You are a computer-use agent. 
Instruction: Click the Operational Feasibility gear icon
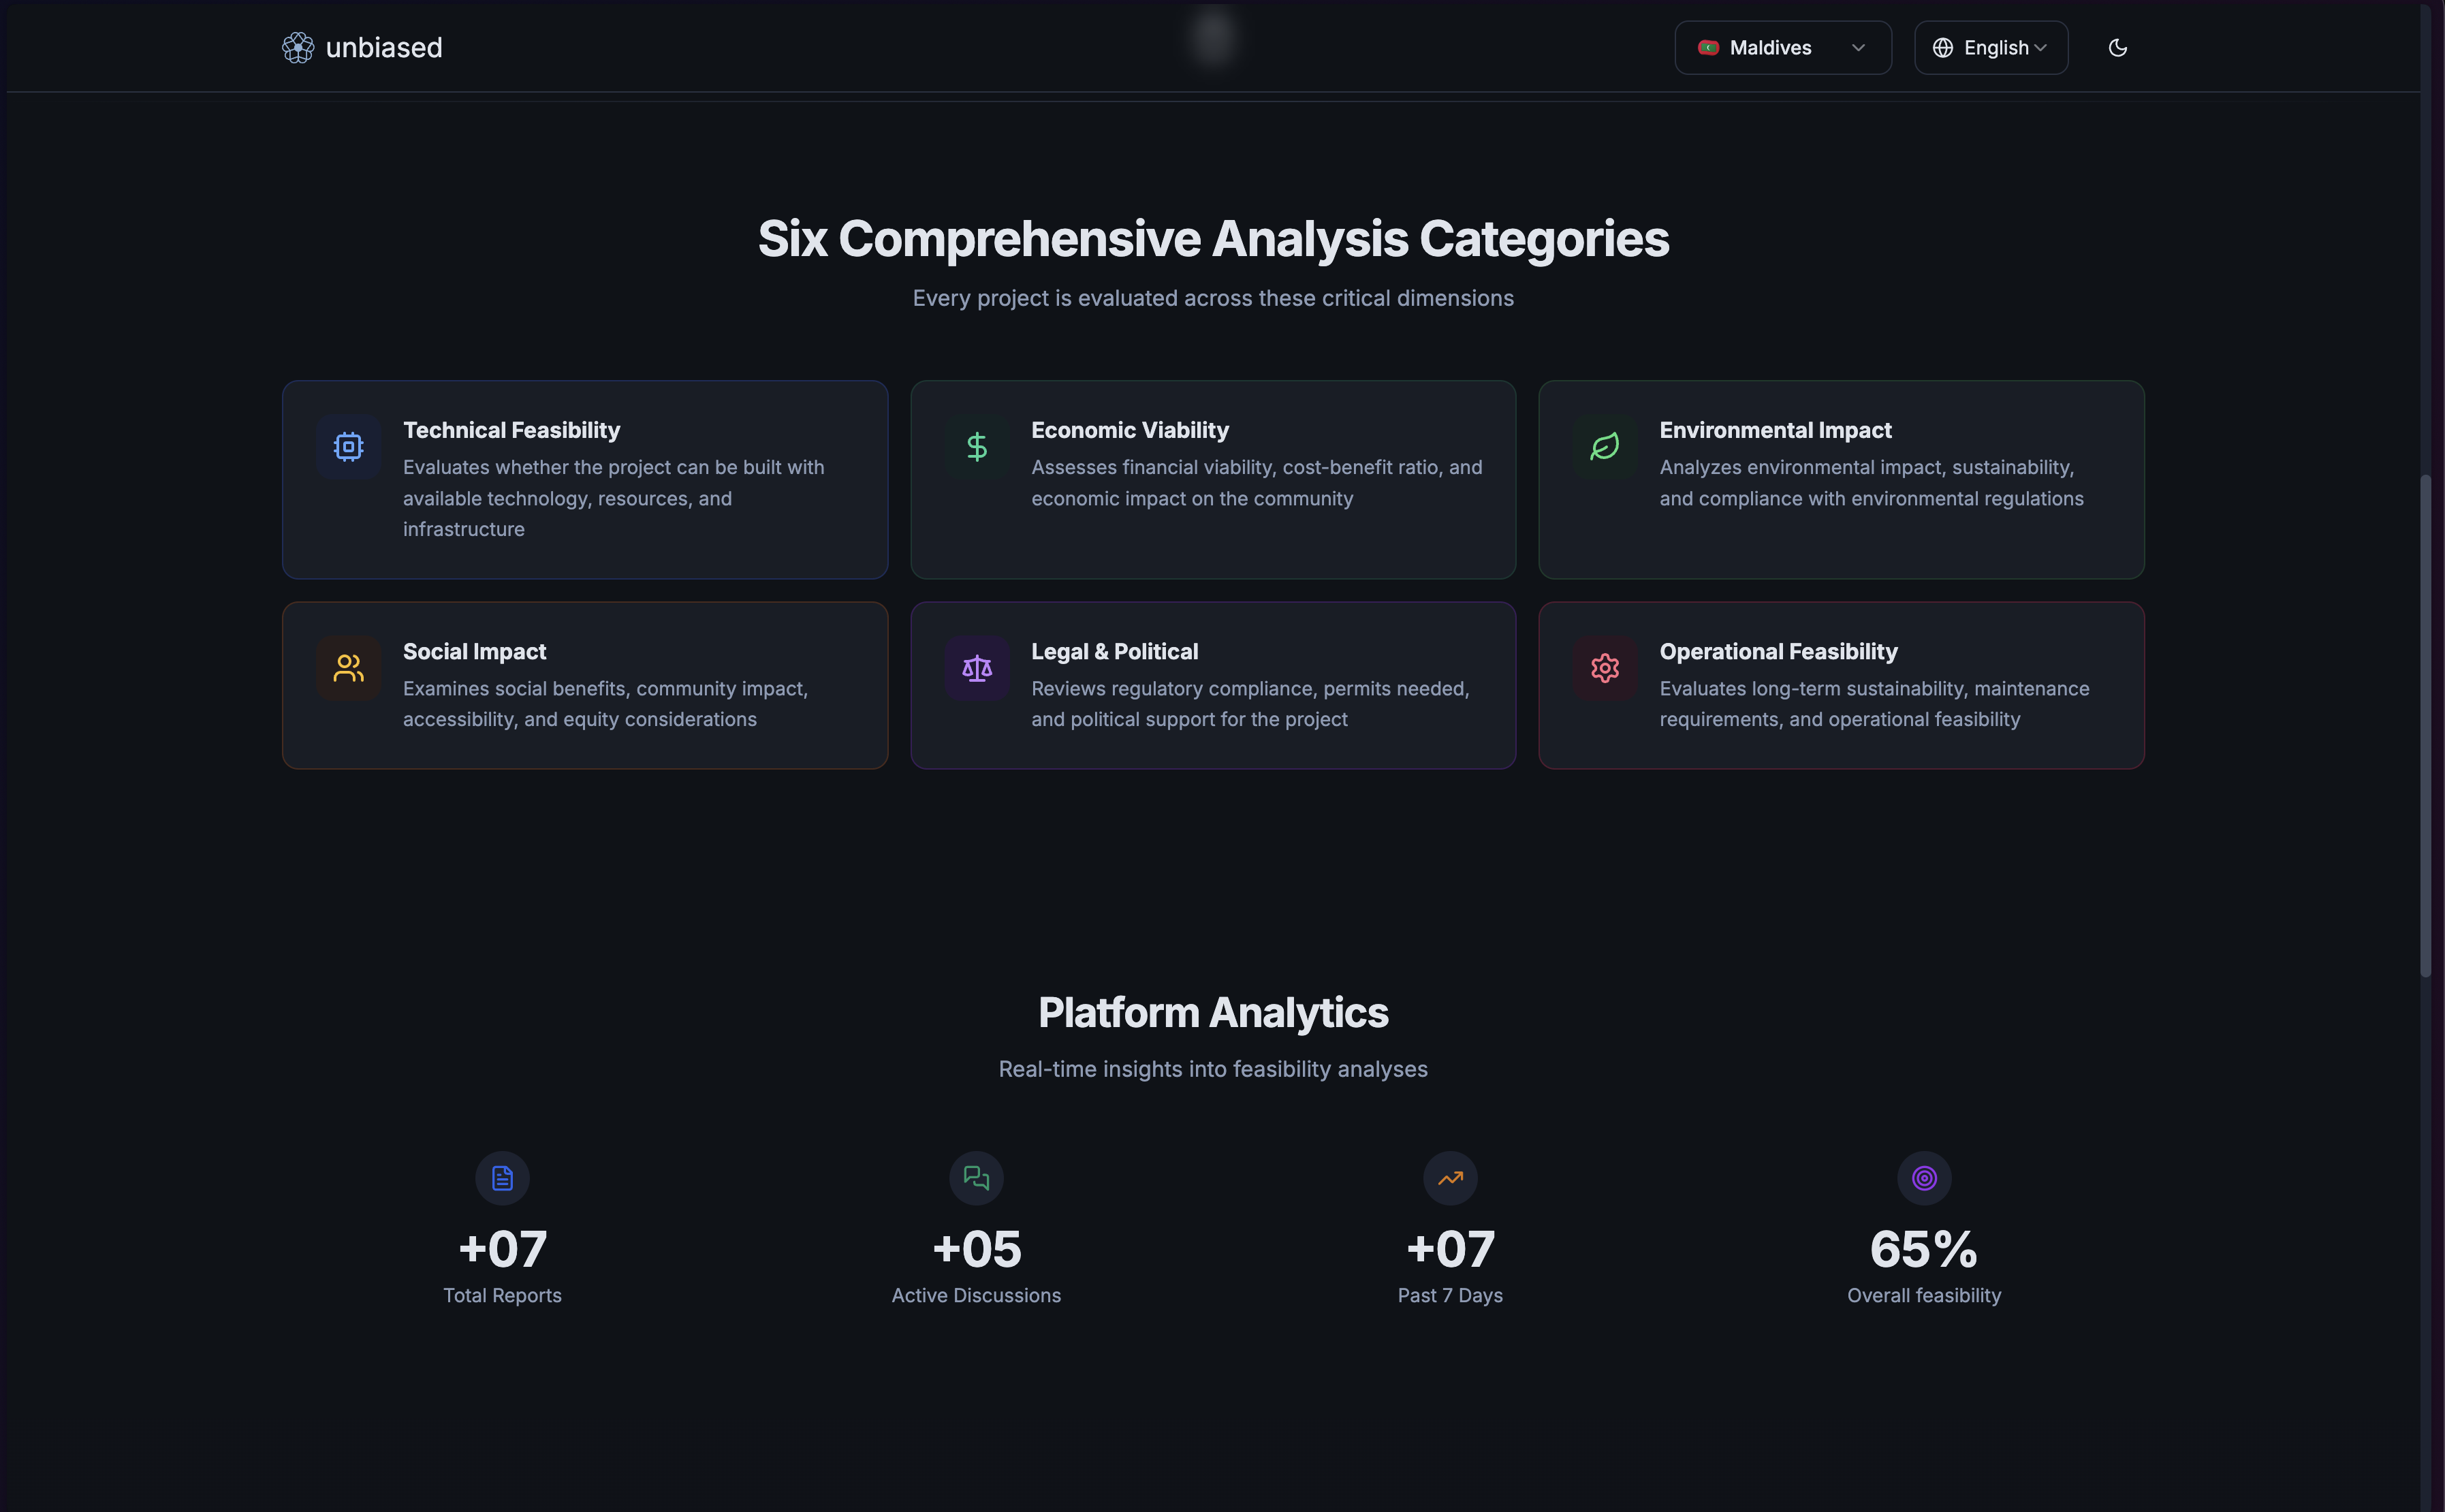(x=1605, y=668)
